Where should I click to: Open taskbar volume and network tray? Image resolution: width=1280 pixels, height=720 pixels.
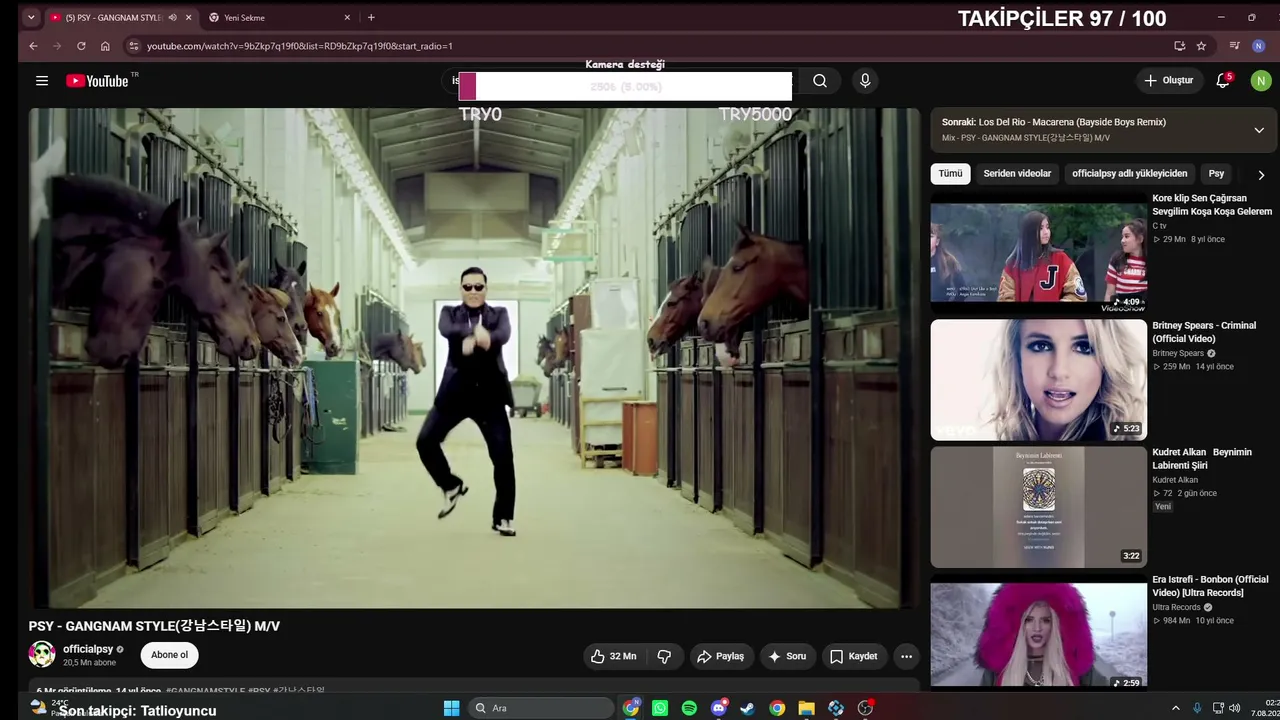click(x=1226, y=708)
